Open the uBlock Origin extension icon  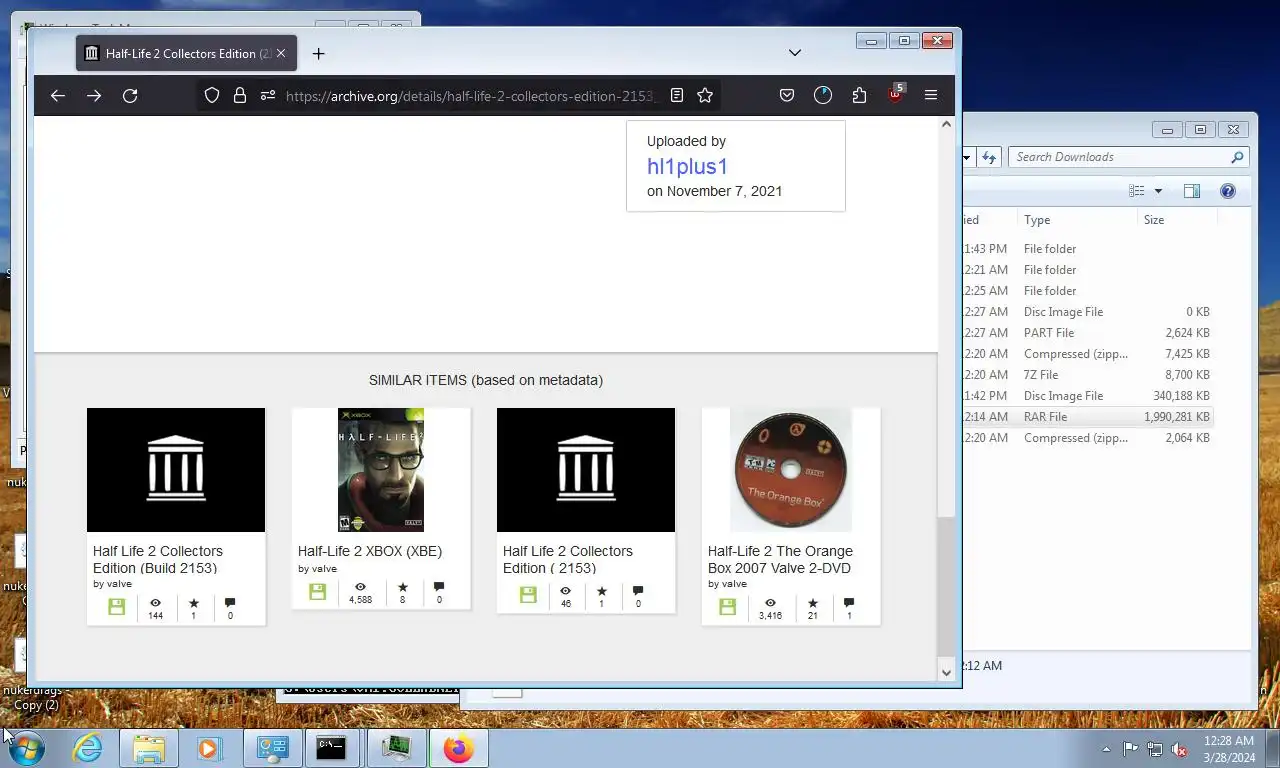pyautogui.click(x=895, y=95)
